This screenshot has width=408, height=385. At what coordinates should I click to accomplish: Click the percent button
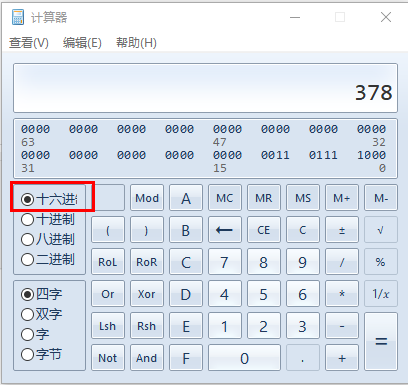[x=381, y=262]
